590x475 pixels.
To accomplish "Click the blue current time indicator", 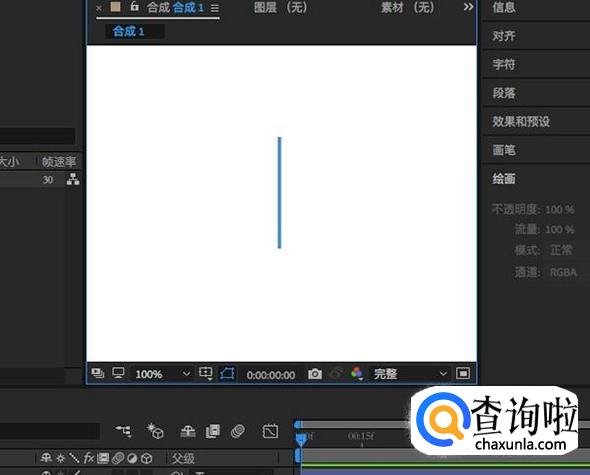I will (x=301, y=438).
